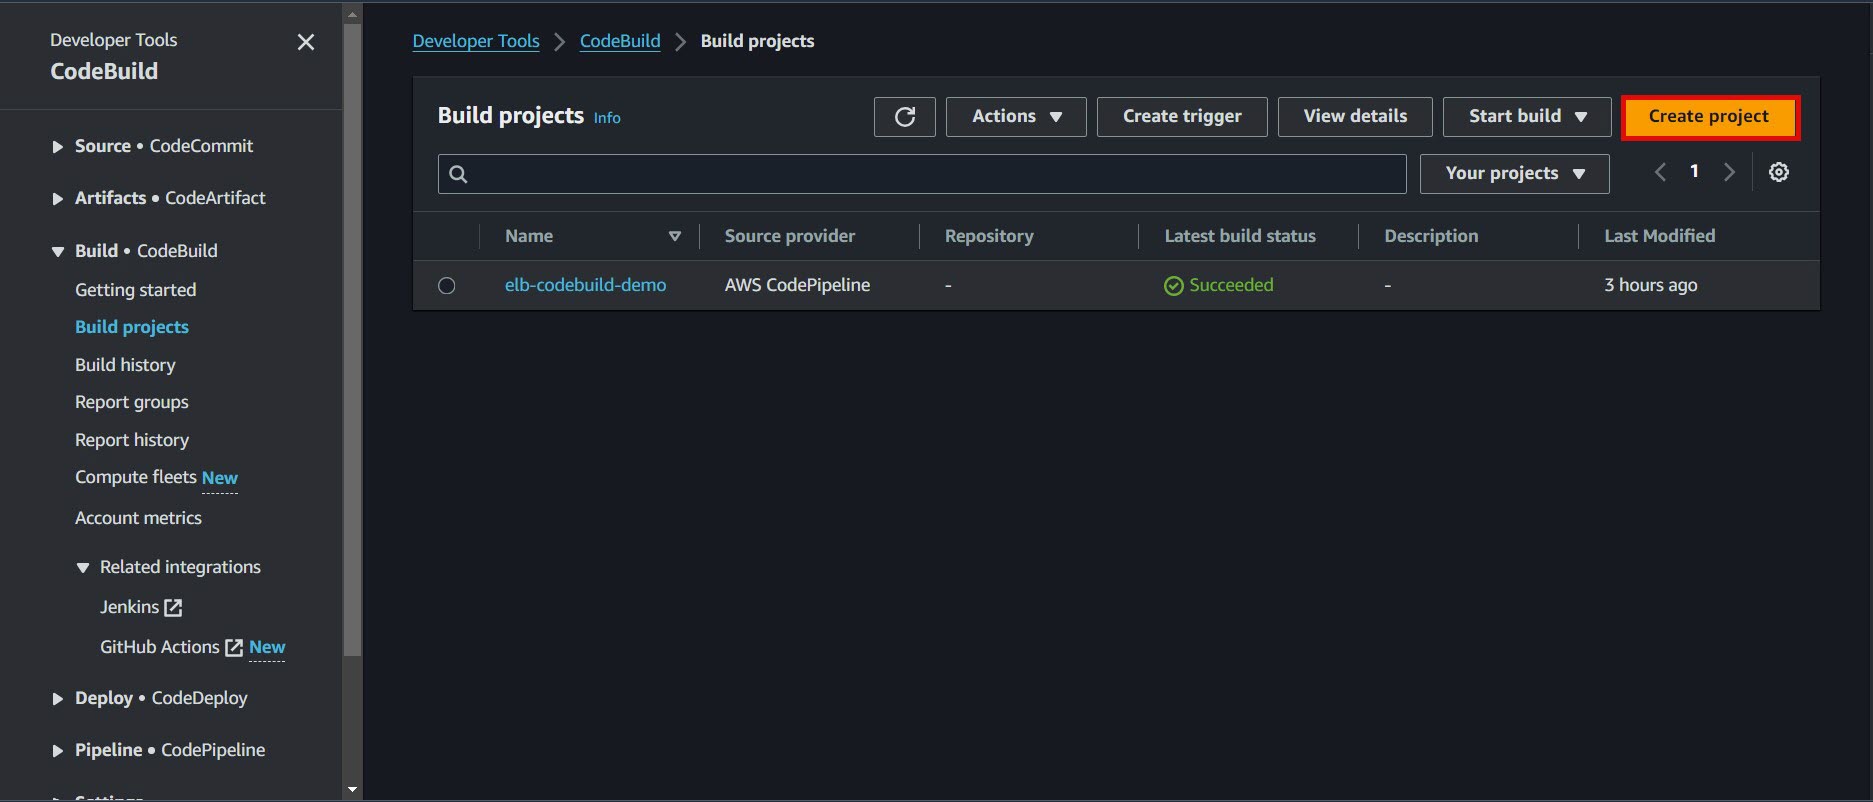Click the search magnifier icon
The image size is (1873, 802).
[x=458, y=174]
